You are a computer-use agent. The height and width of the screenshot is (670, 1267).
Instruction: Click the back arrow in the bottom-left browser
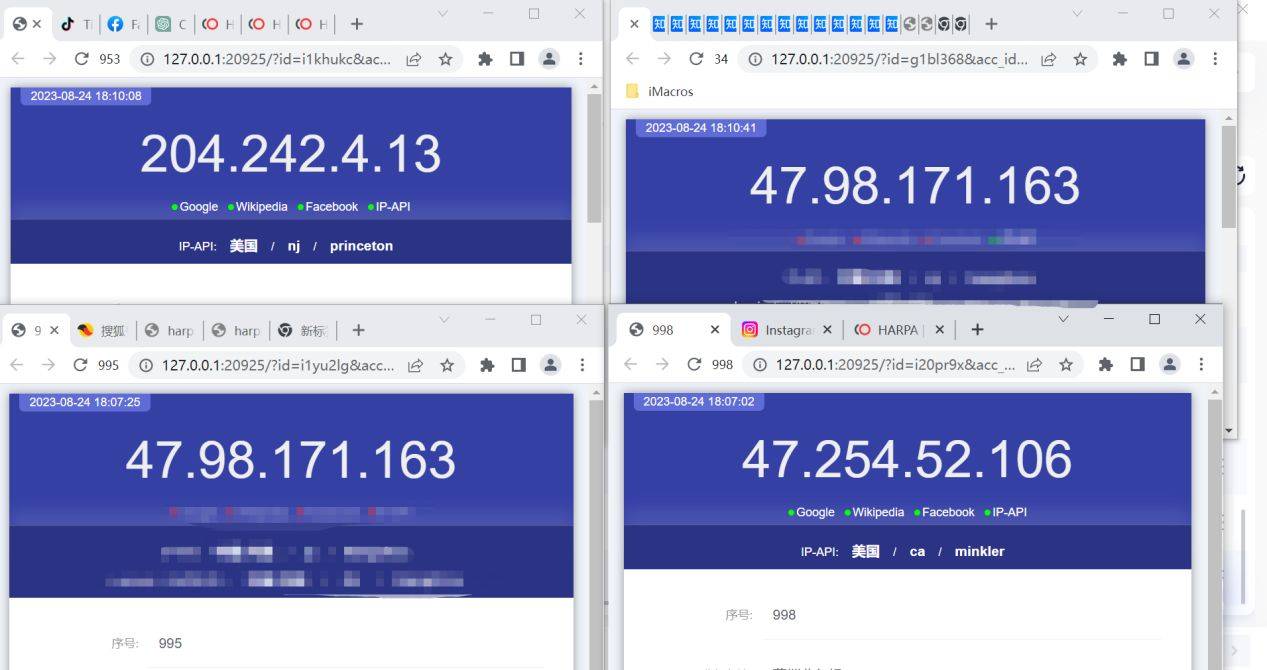[x=17, y=364]
